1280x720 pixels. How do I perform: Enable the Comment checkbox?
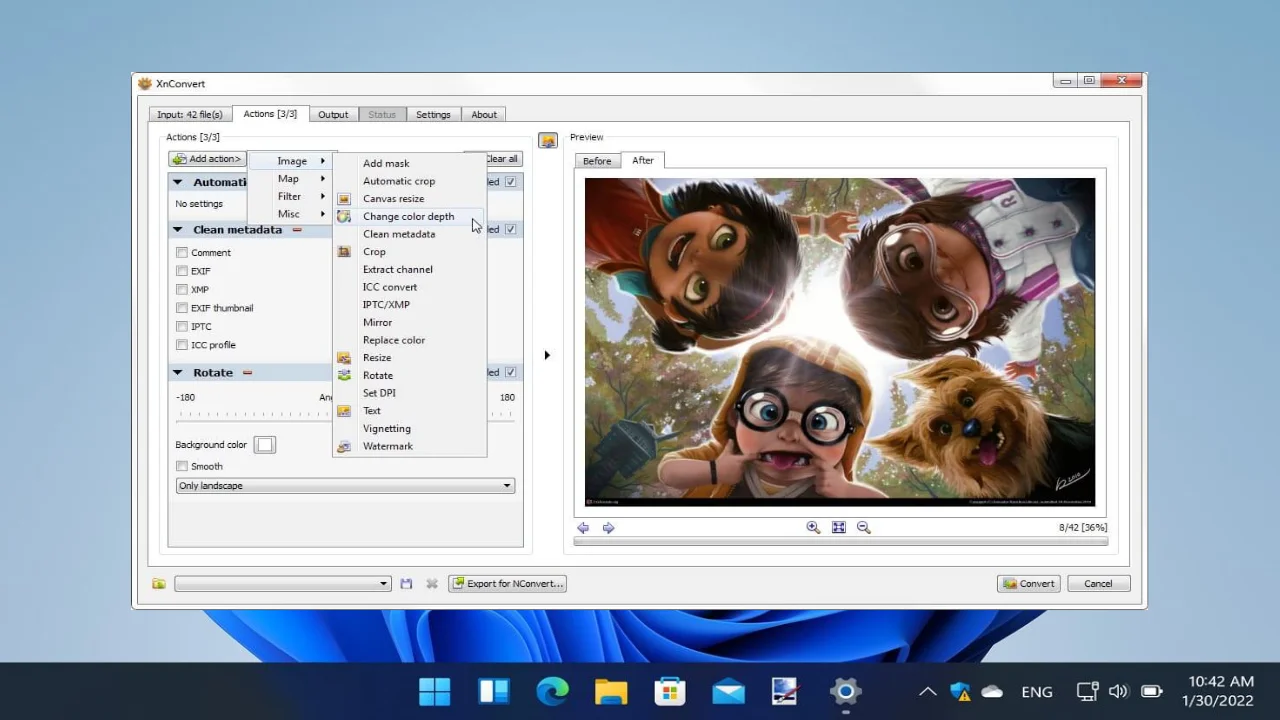pyautogui.click(x=182, y=253)
